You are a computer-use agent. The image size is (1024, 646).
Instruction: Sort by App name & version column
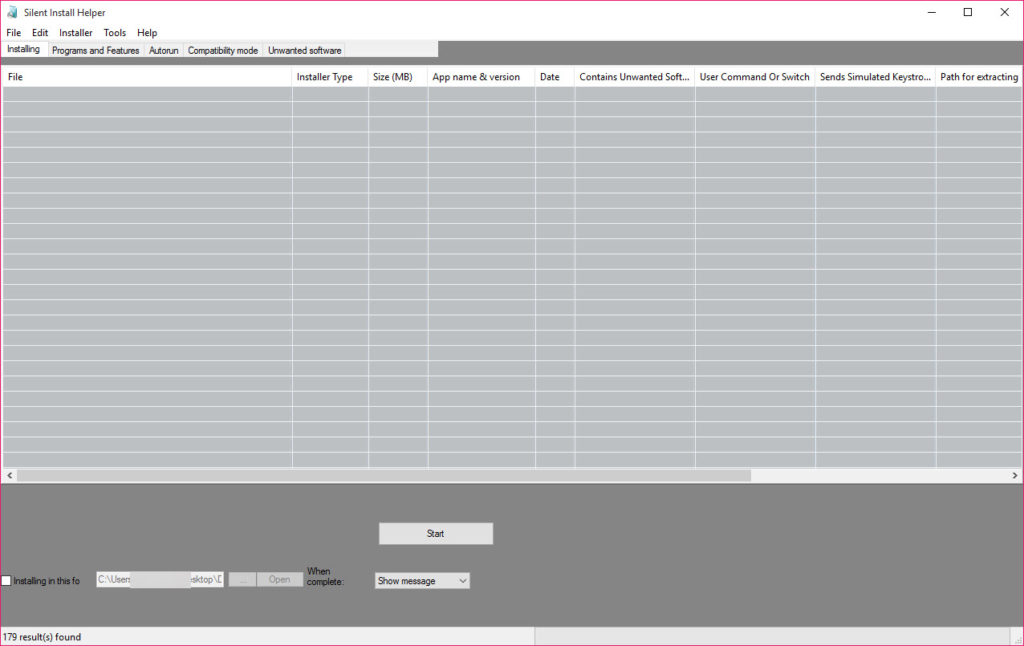tap(481, 77)
